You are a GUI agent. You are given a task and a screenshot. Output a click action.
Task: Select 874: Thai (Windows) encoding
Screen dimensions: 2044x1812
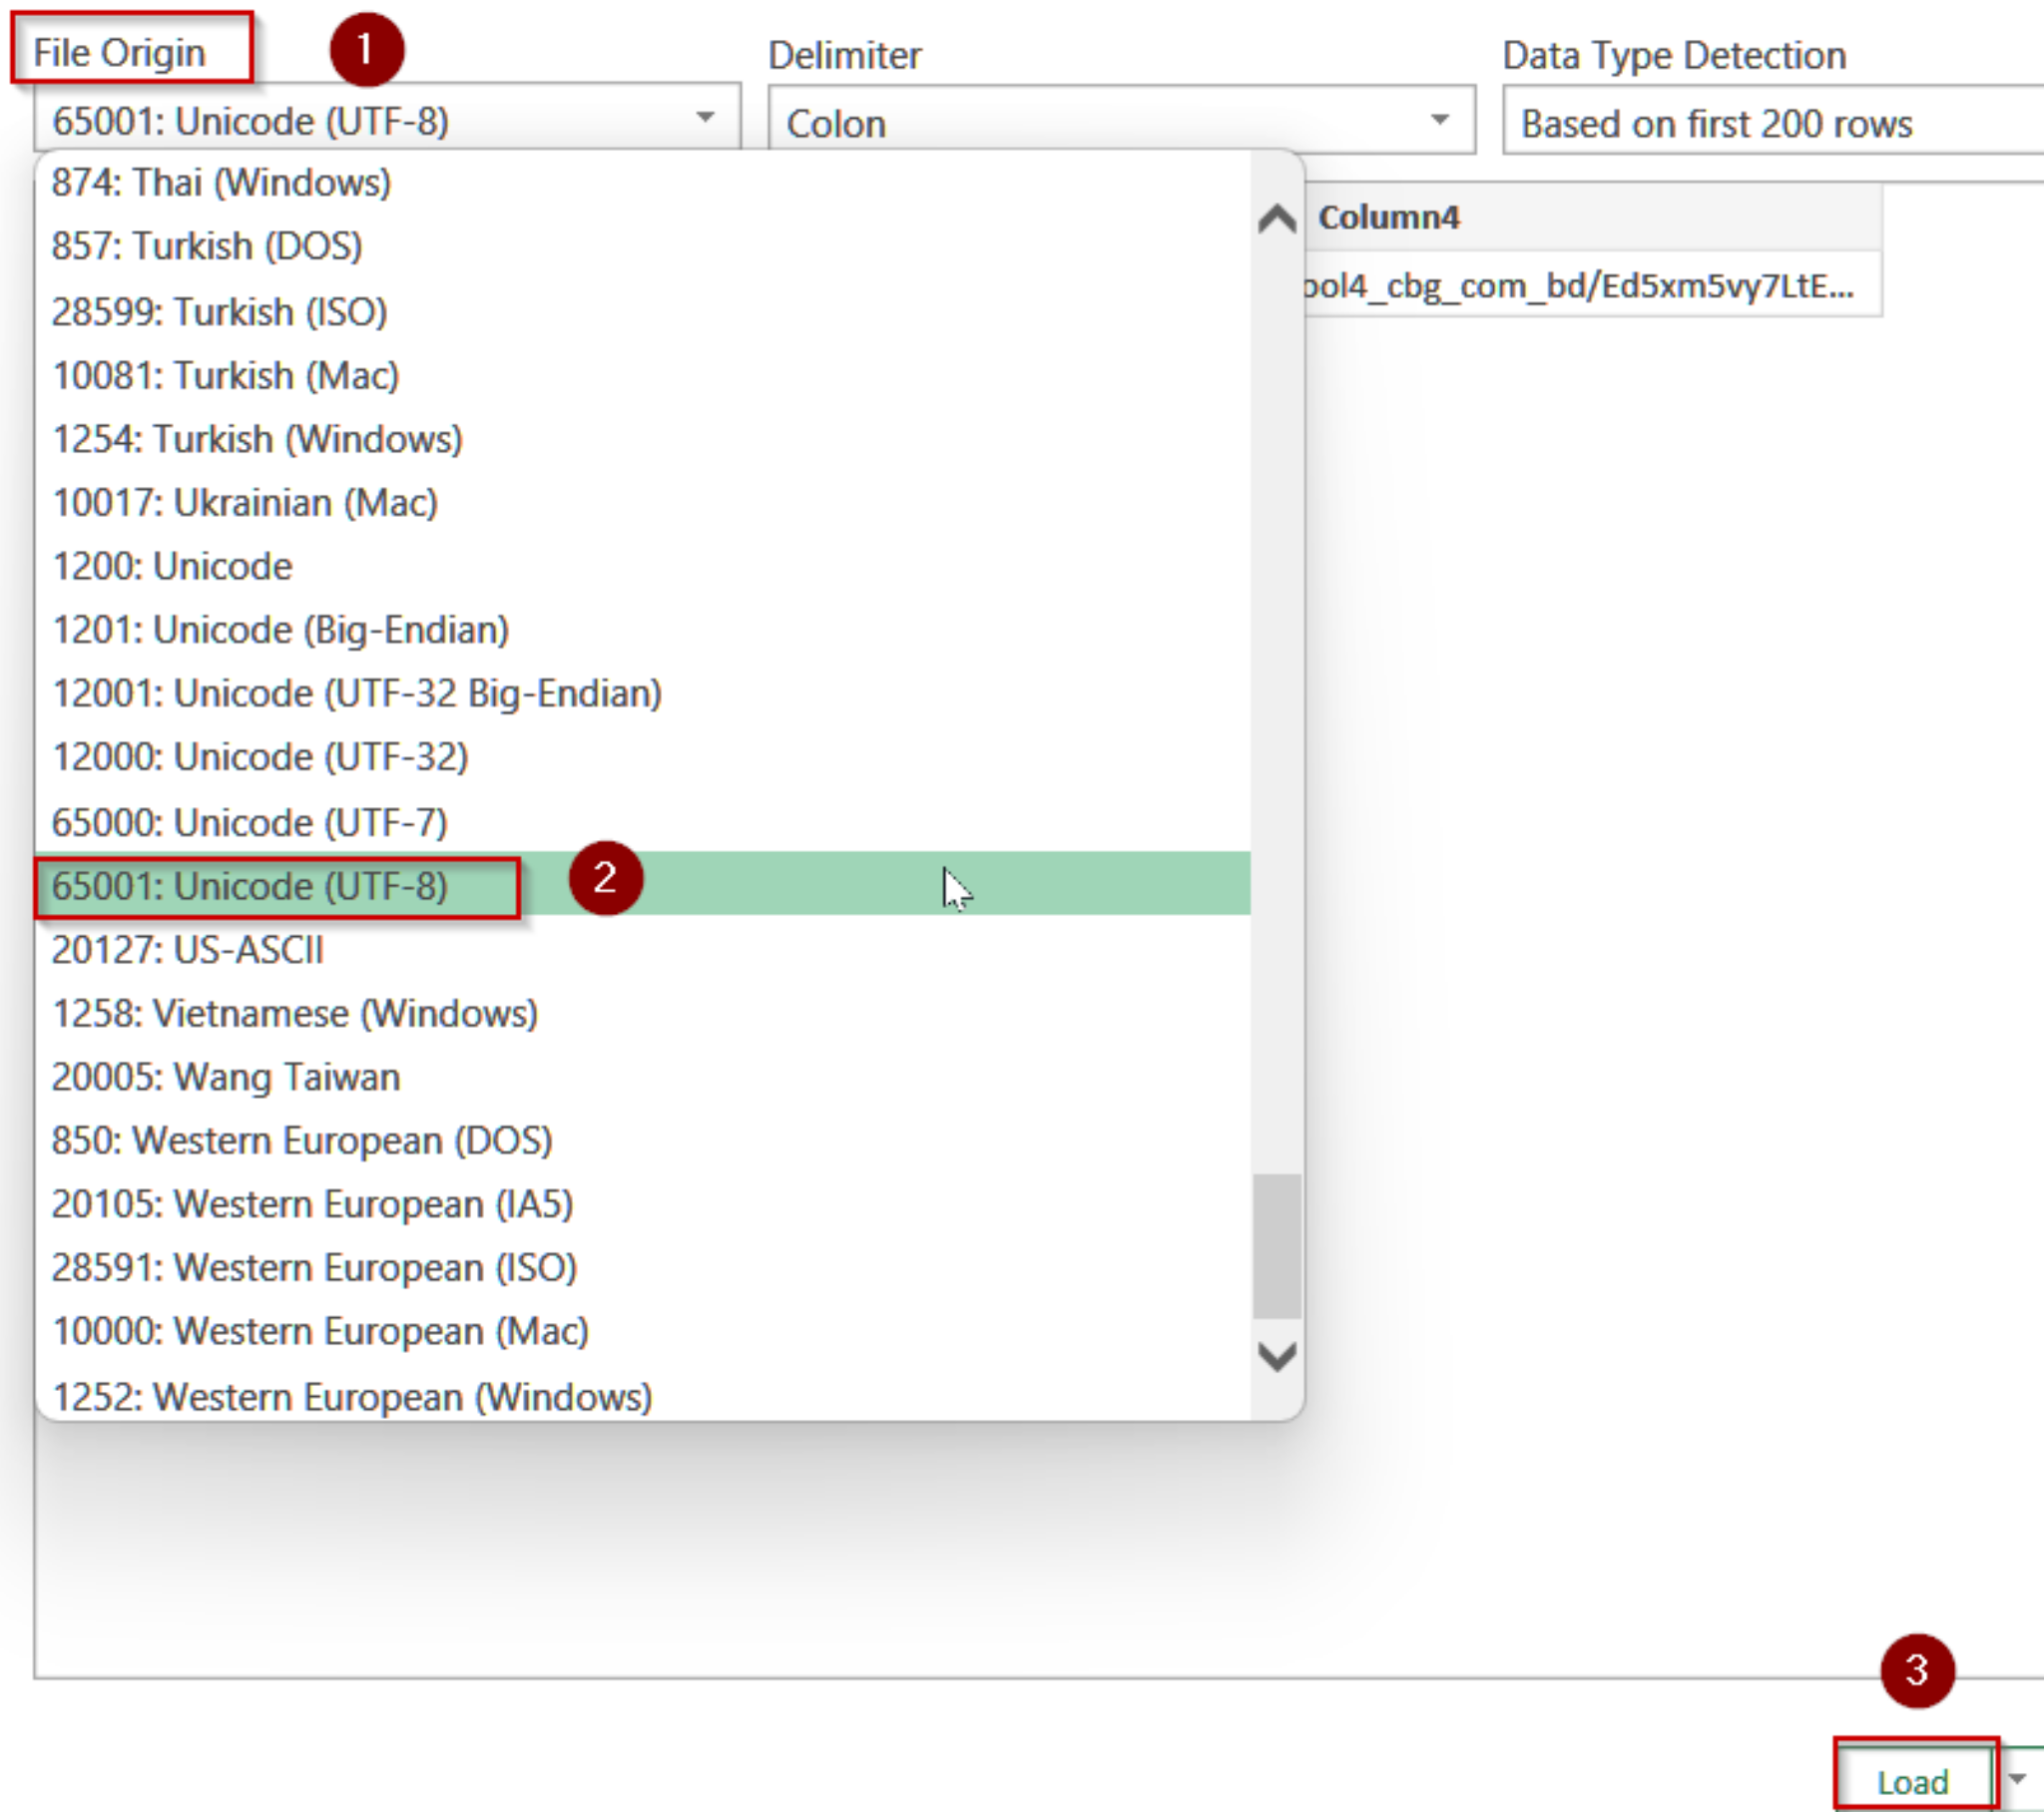point(221,183)
